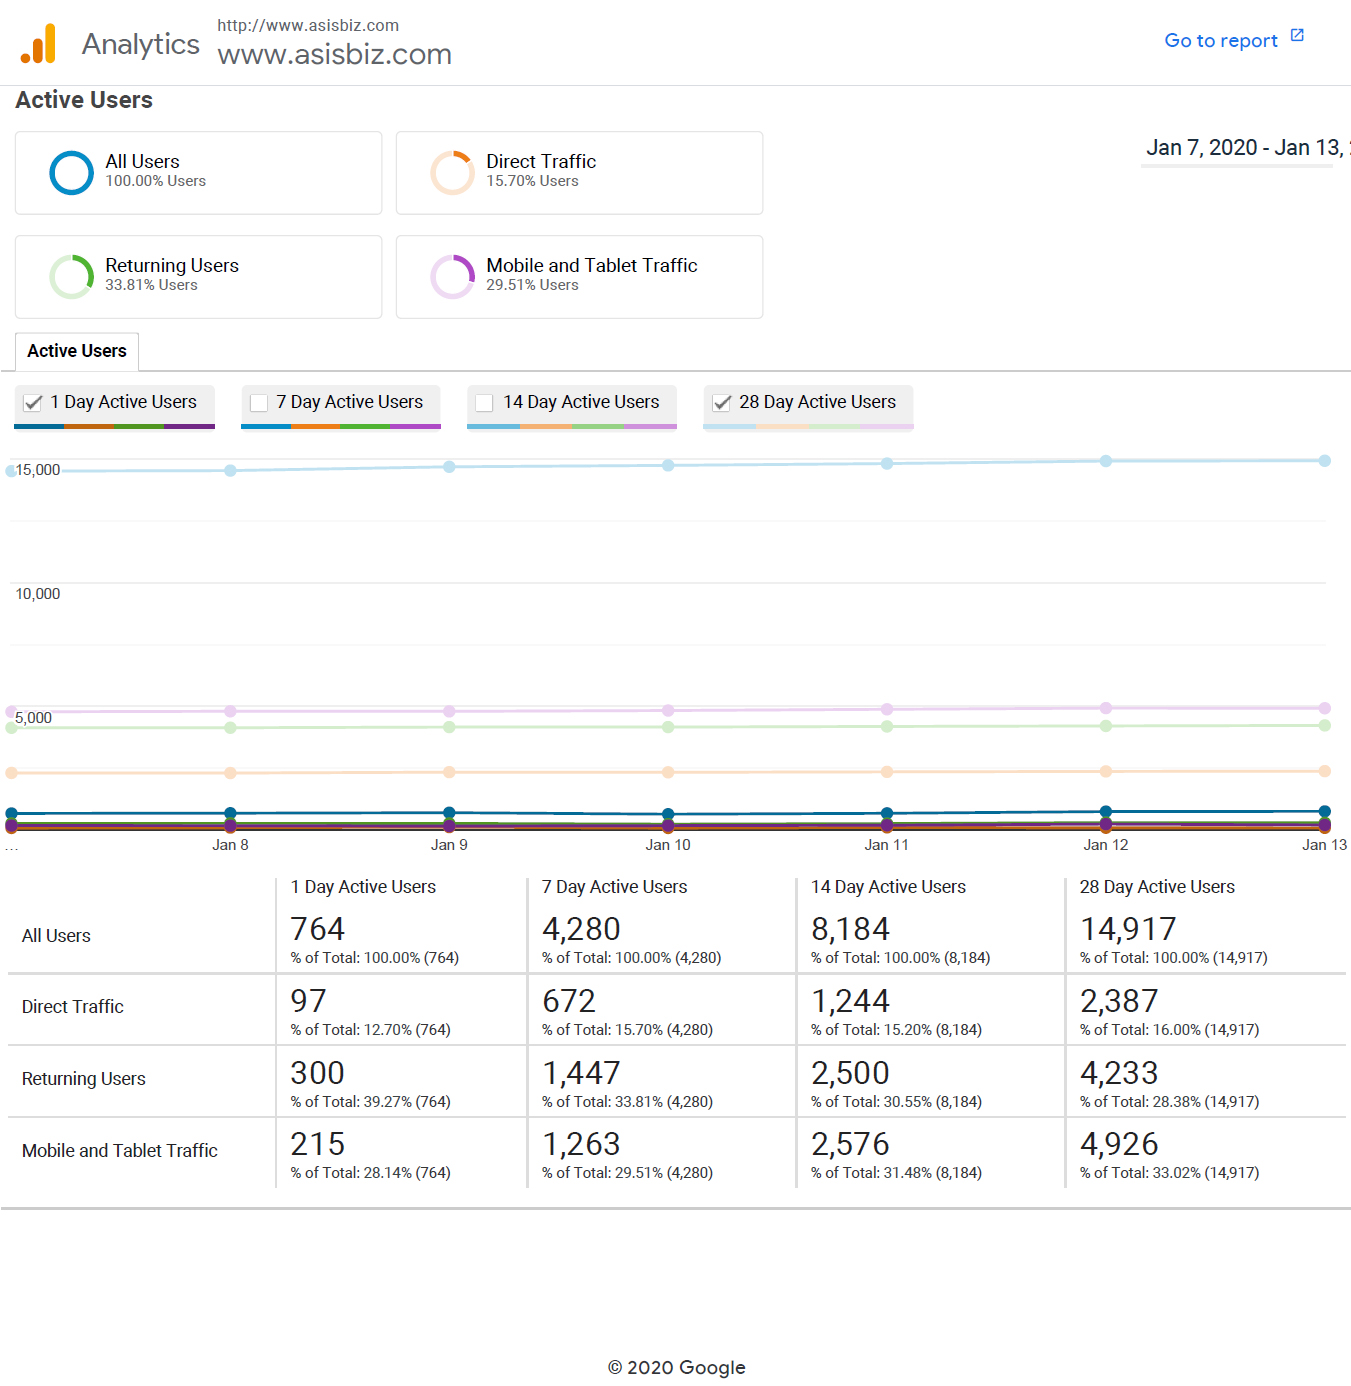
Task: Select the Returning Users green ring icon
Action: [x=72, y=276]
